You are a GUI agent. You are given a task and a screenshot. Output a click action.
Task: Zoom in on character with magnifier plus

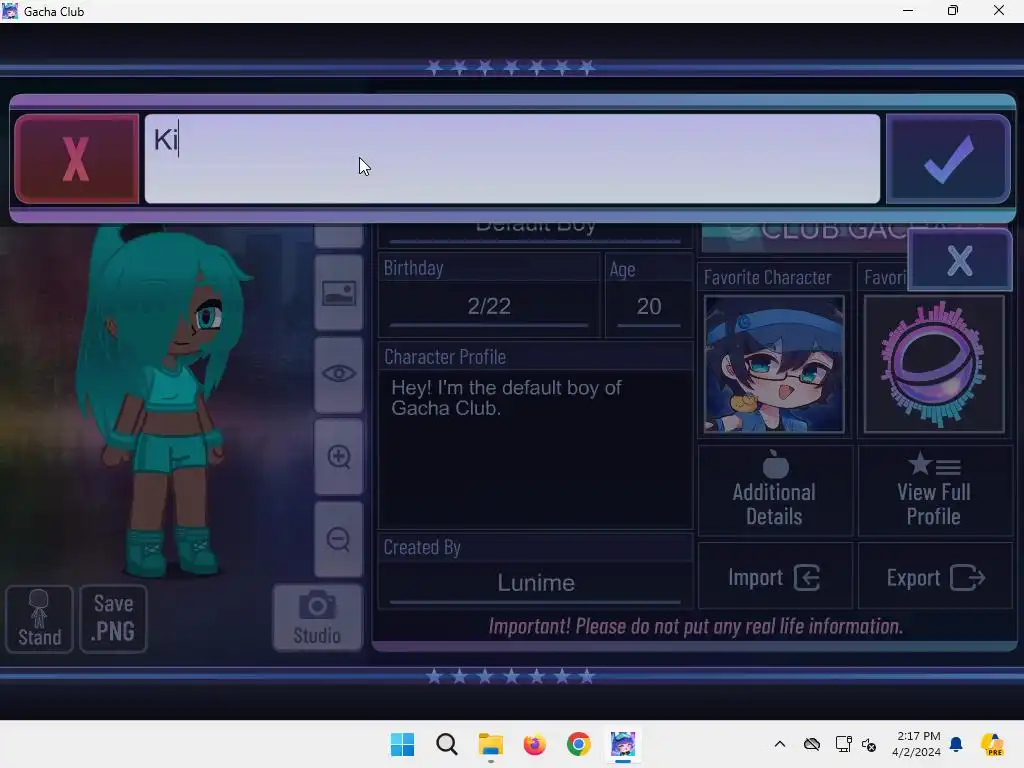point(339,456)
